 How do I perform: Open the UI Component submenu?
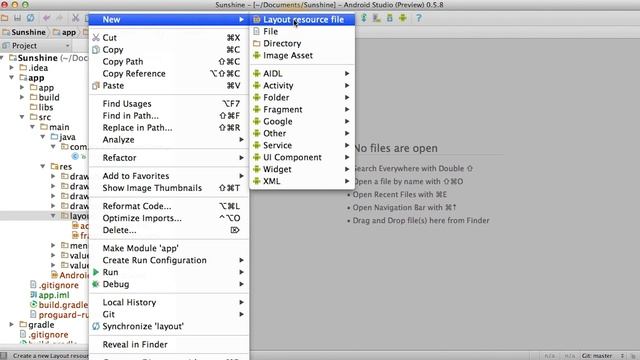[302, 157]
